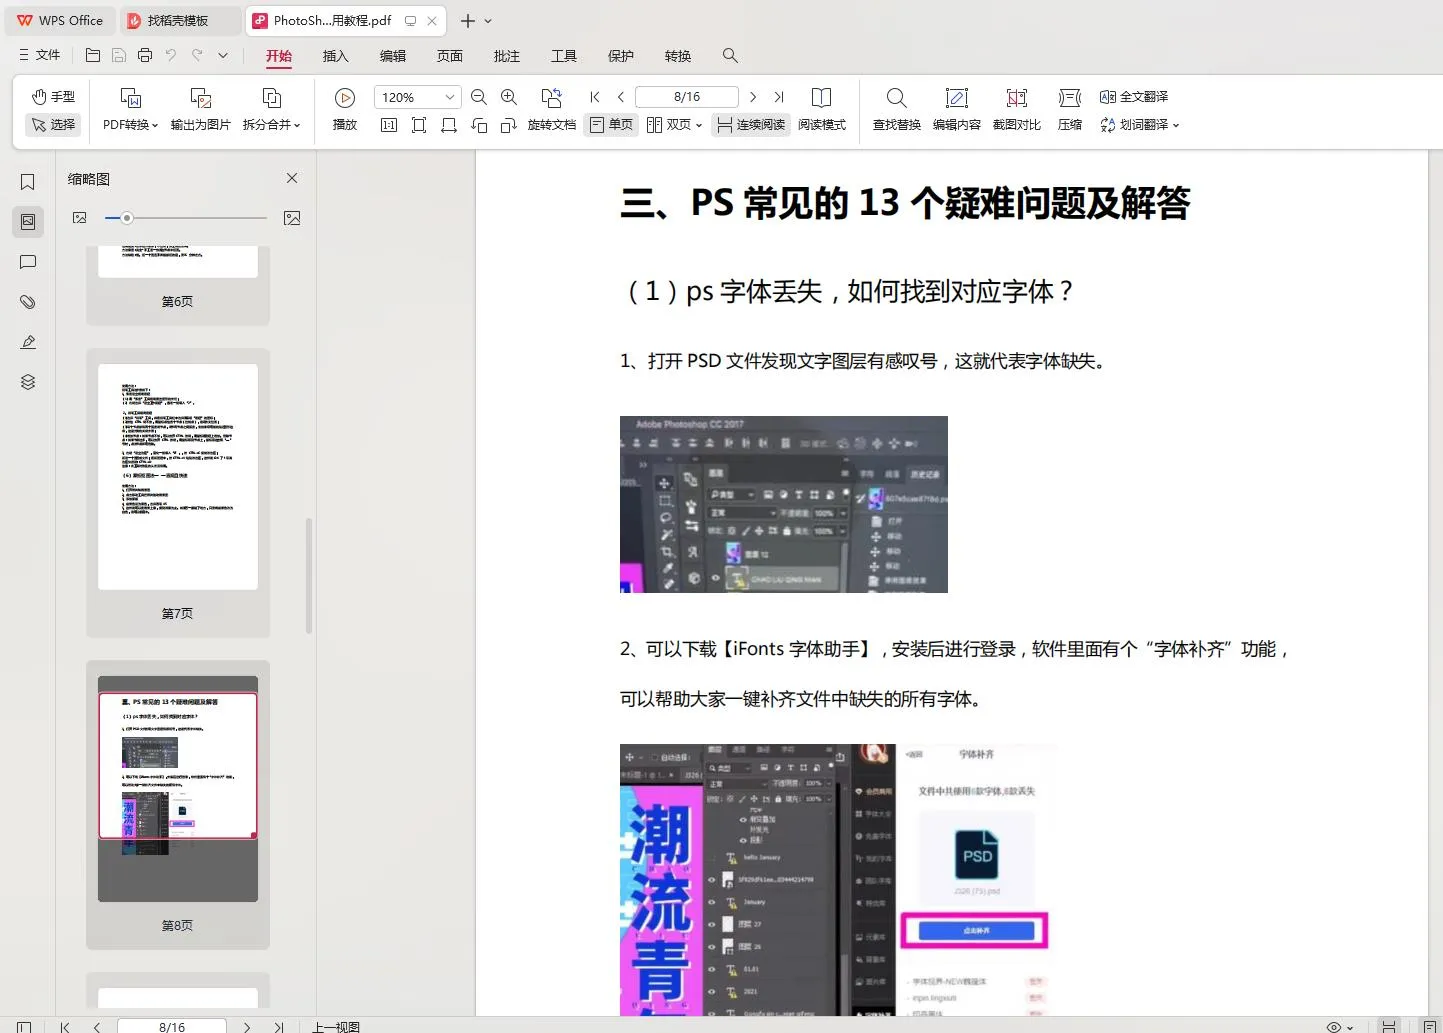The width and height of the screenshot is (1443, 1033).
Task: Close the 缩略图 thumbnail panel
Action: pos(292,178)
